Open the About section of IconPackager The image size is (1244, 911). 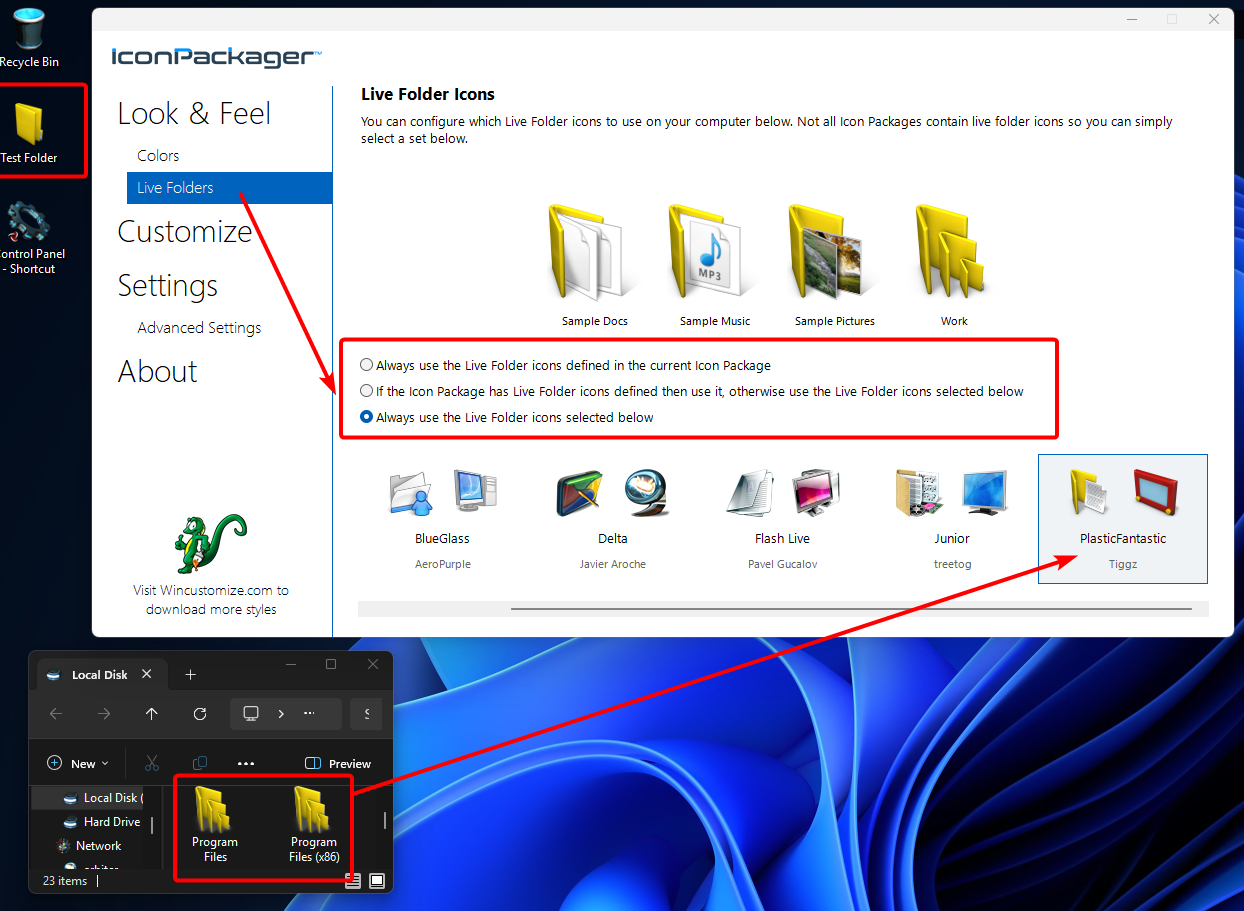click(x=158, y=372)
